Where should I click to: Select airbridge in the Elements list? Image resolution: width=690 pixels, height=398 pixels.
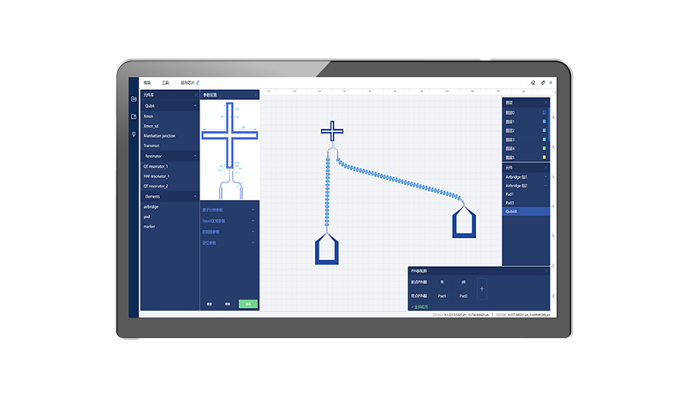coord(151,206)
